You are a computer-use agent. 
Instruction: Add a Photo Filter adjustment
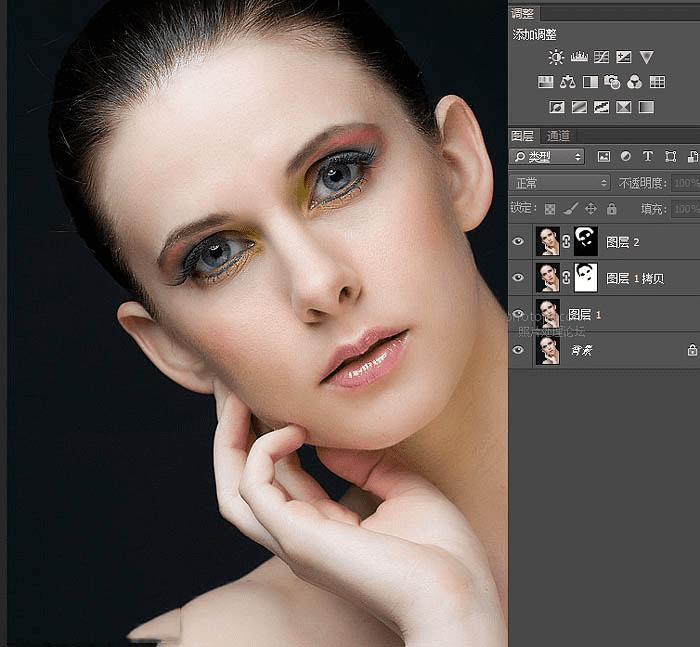click(x=612, y=82)
